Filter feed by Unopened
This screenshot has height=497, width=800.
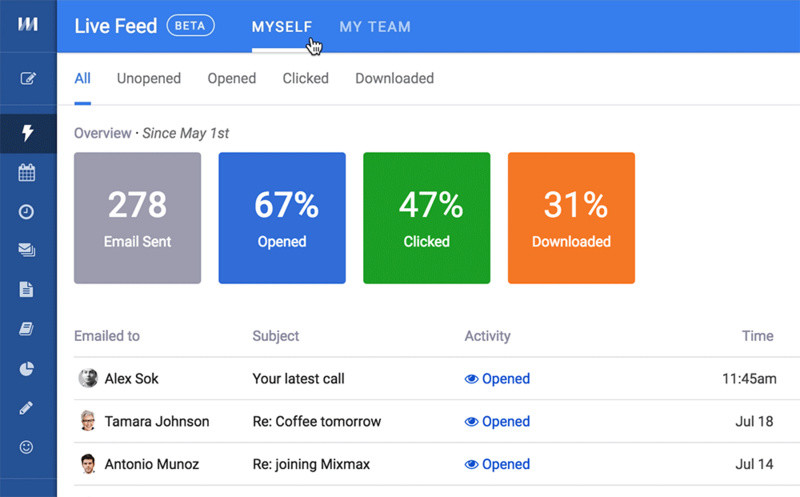click(149, 78)
